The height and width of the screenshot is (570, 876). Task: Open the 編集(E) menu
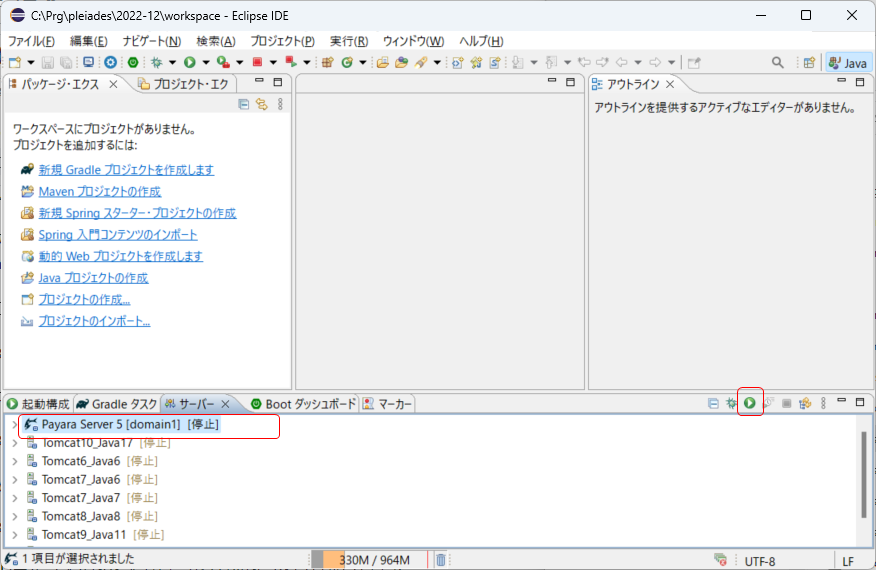pos(88,41)
